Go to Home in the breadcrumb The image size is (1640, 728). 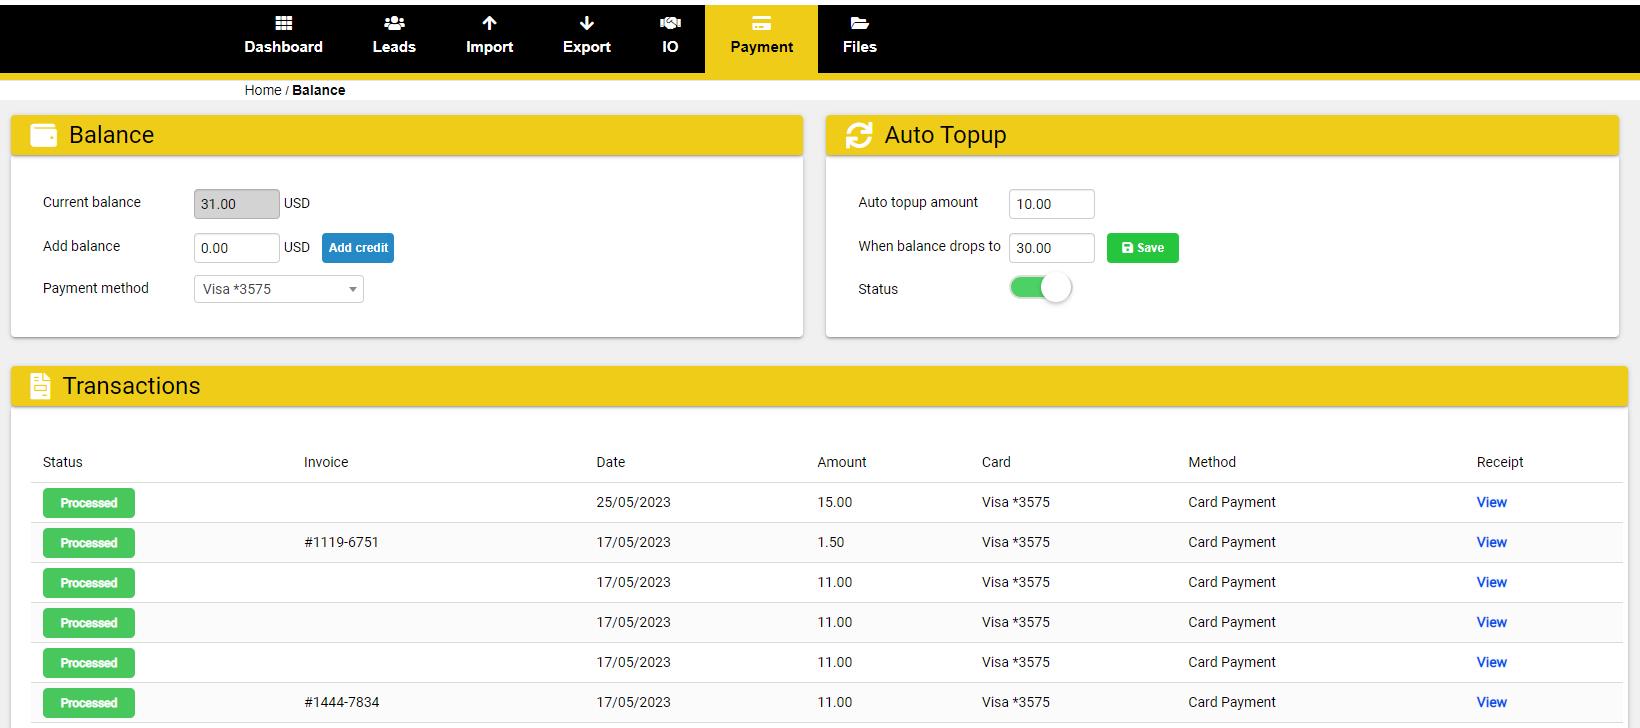(x=263, y=90)
